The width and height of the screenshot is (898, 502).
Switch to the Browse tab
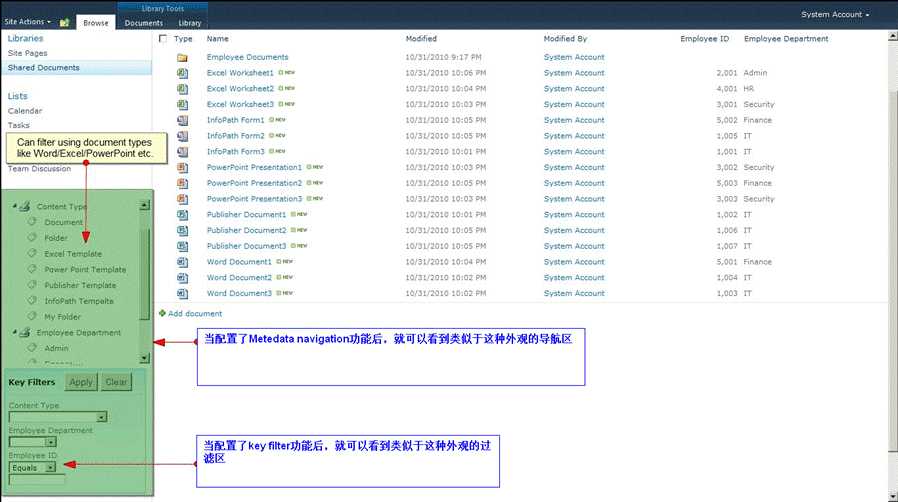96,23
